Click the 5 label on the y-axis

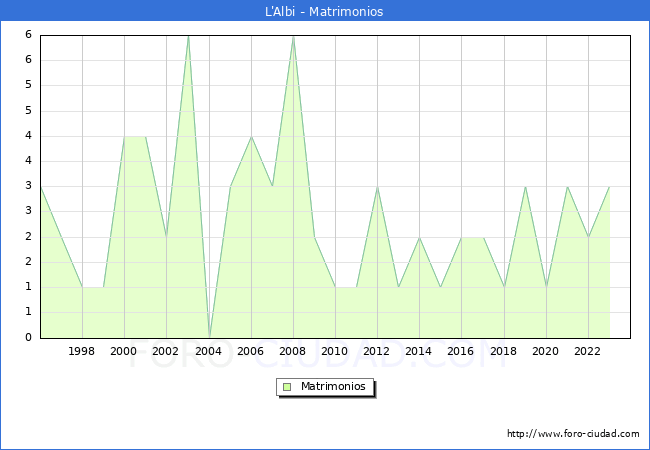(28, 85)
